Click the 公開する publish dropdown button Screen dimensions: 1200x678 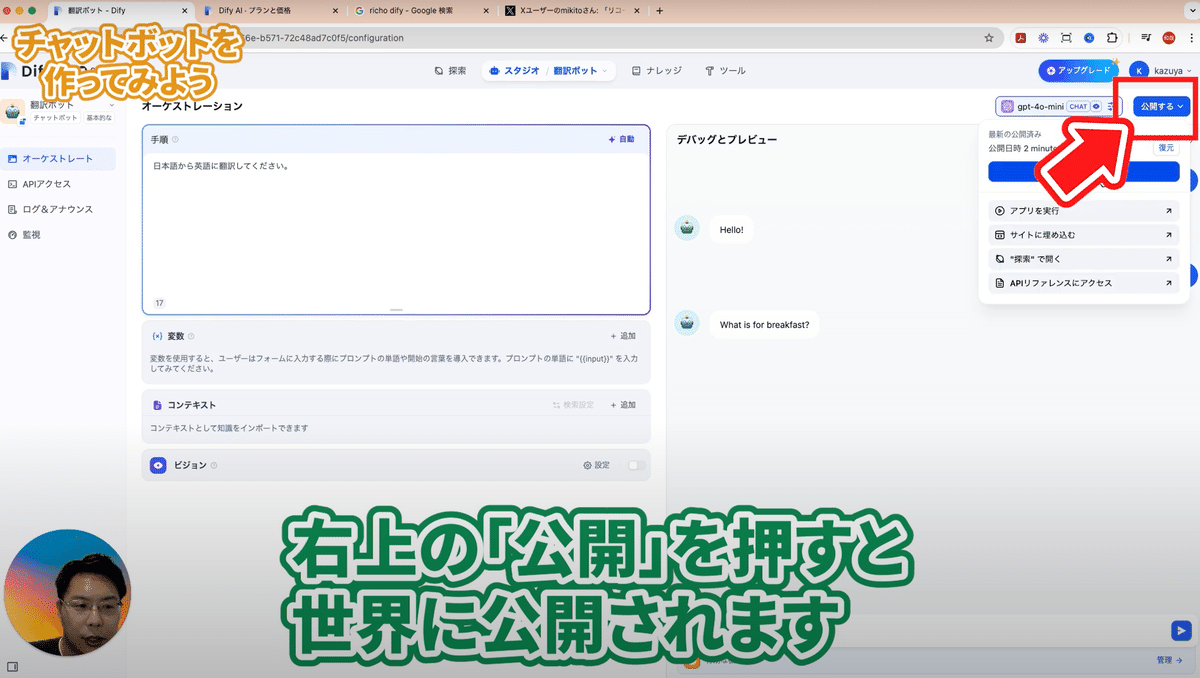(x=1162, y=106)
